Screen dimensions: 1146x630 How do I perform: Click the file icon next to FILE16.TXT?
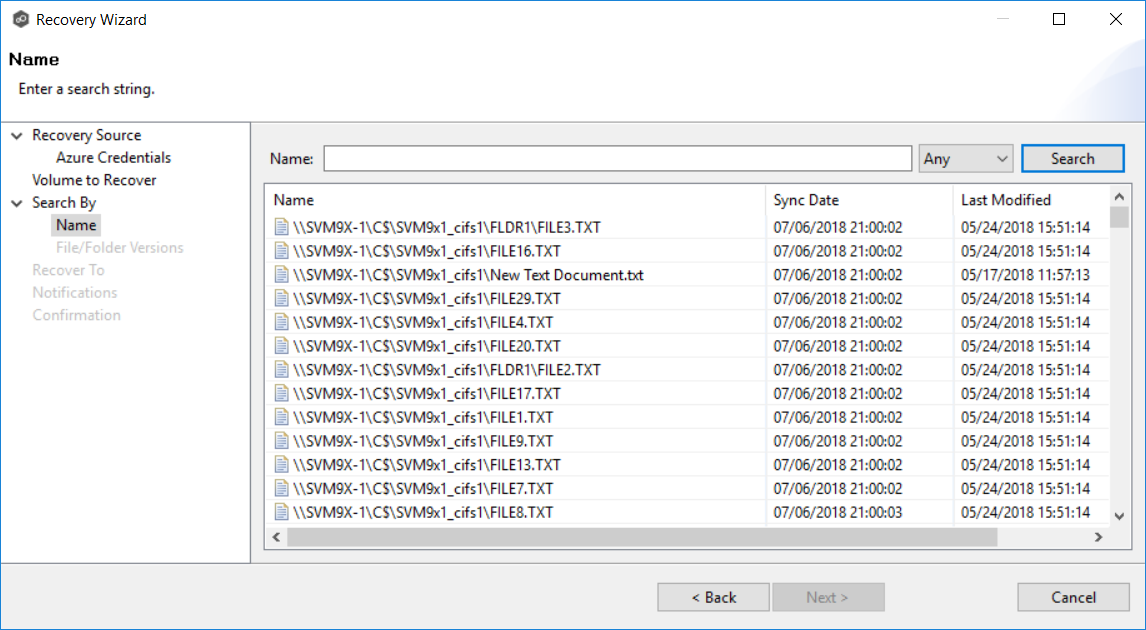click(281, 251)
